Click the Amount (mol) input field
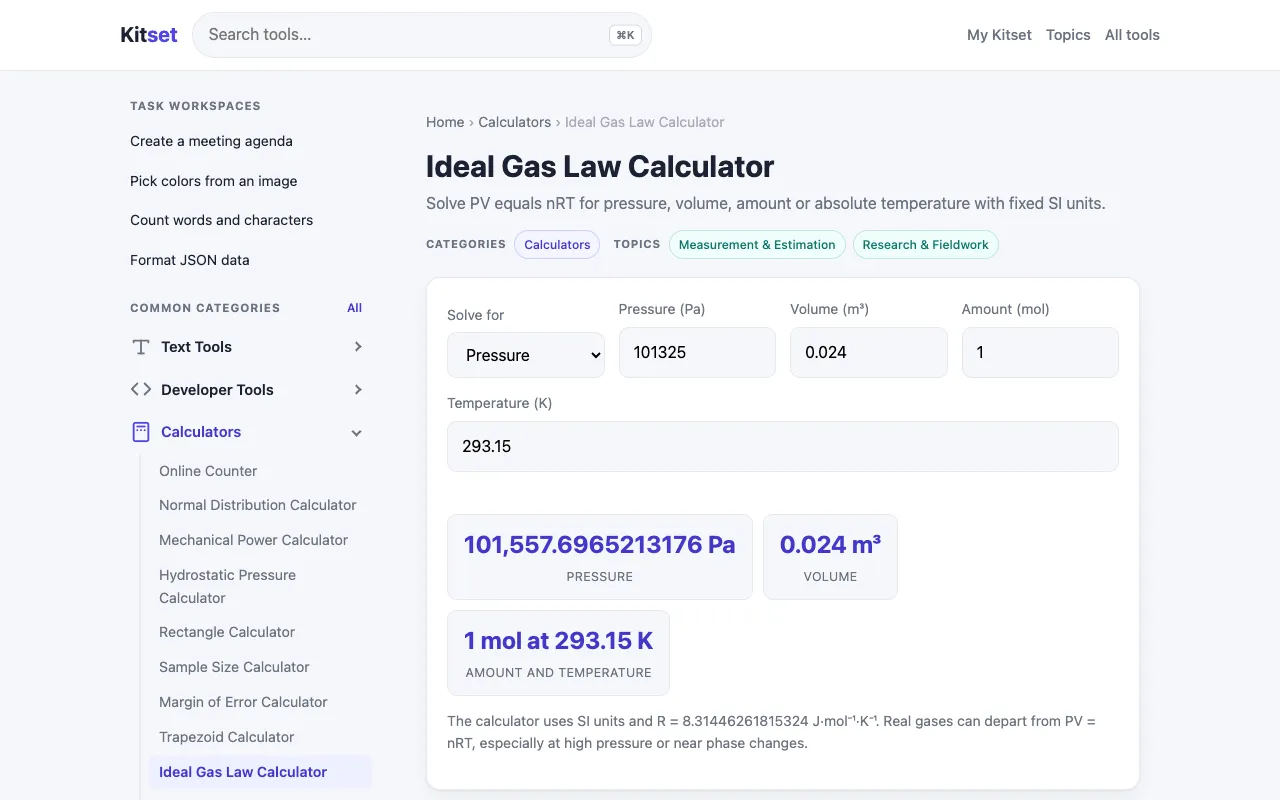 (1040, 352)
